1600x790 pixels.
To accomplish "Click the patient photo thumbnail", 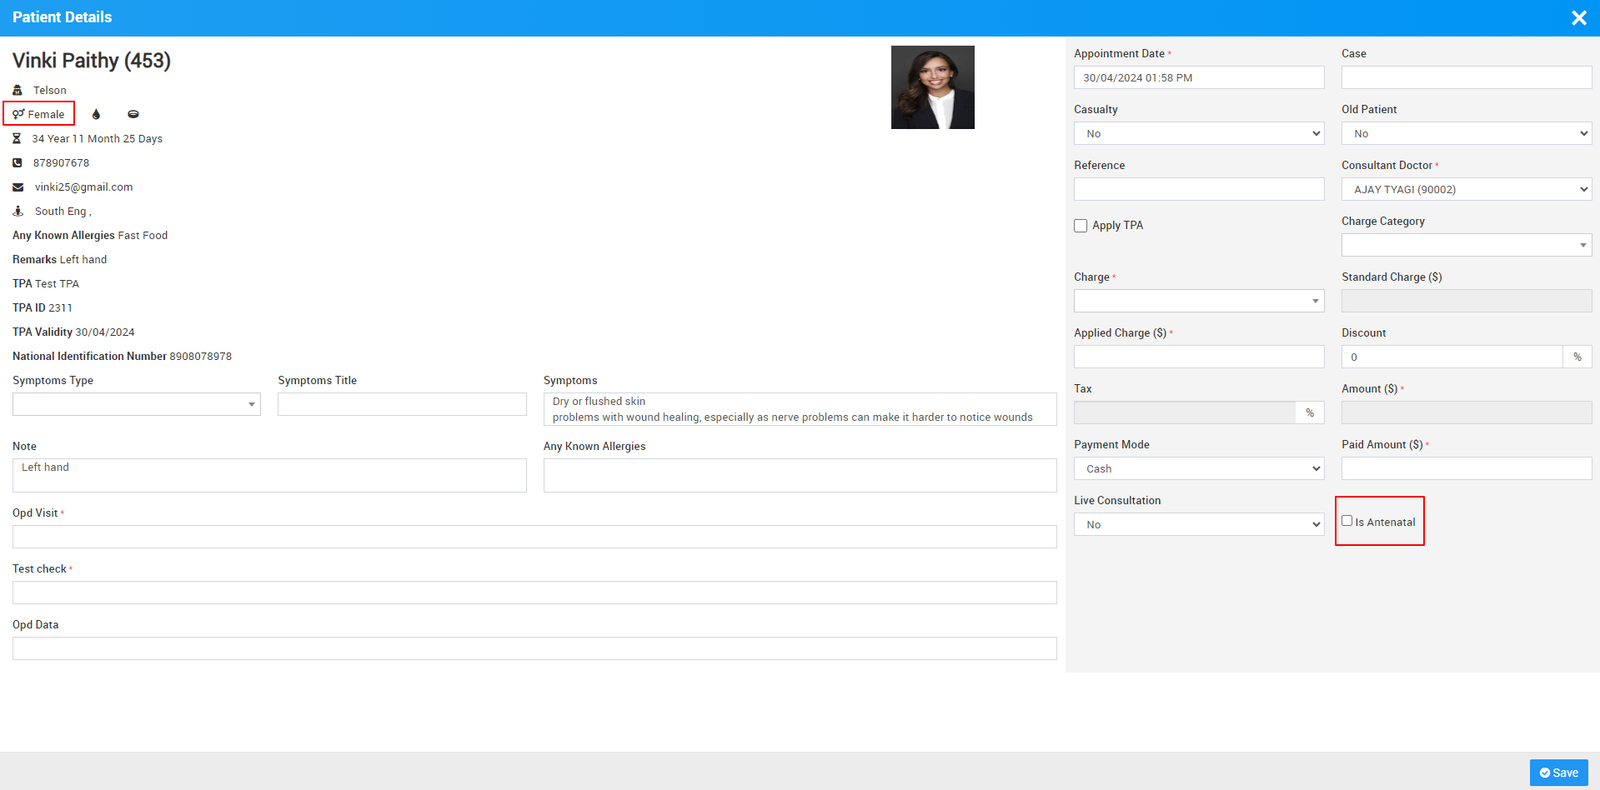I will 932,87.
